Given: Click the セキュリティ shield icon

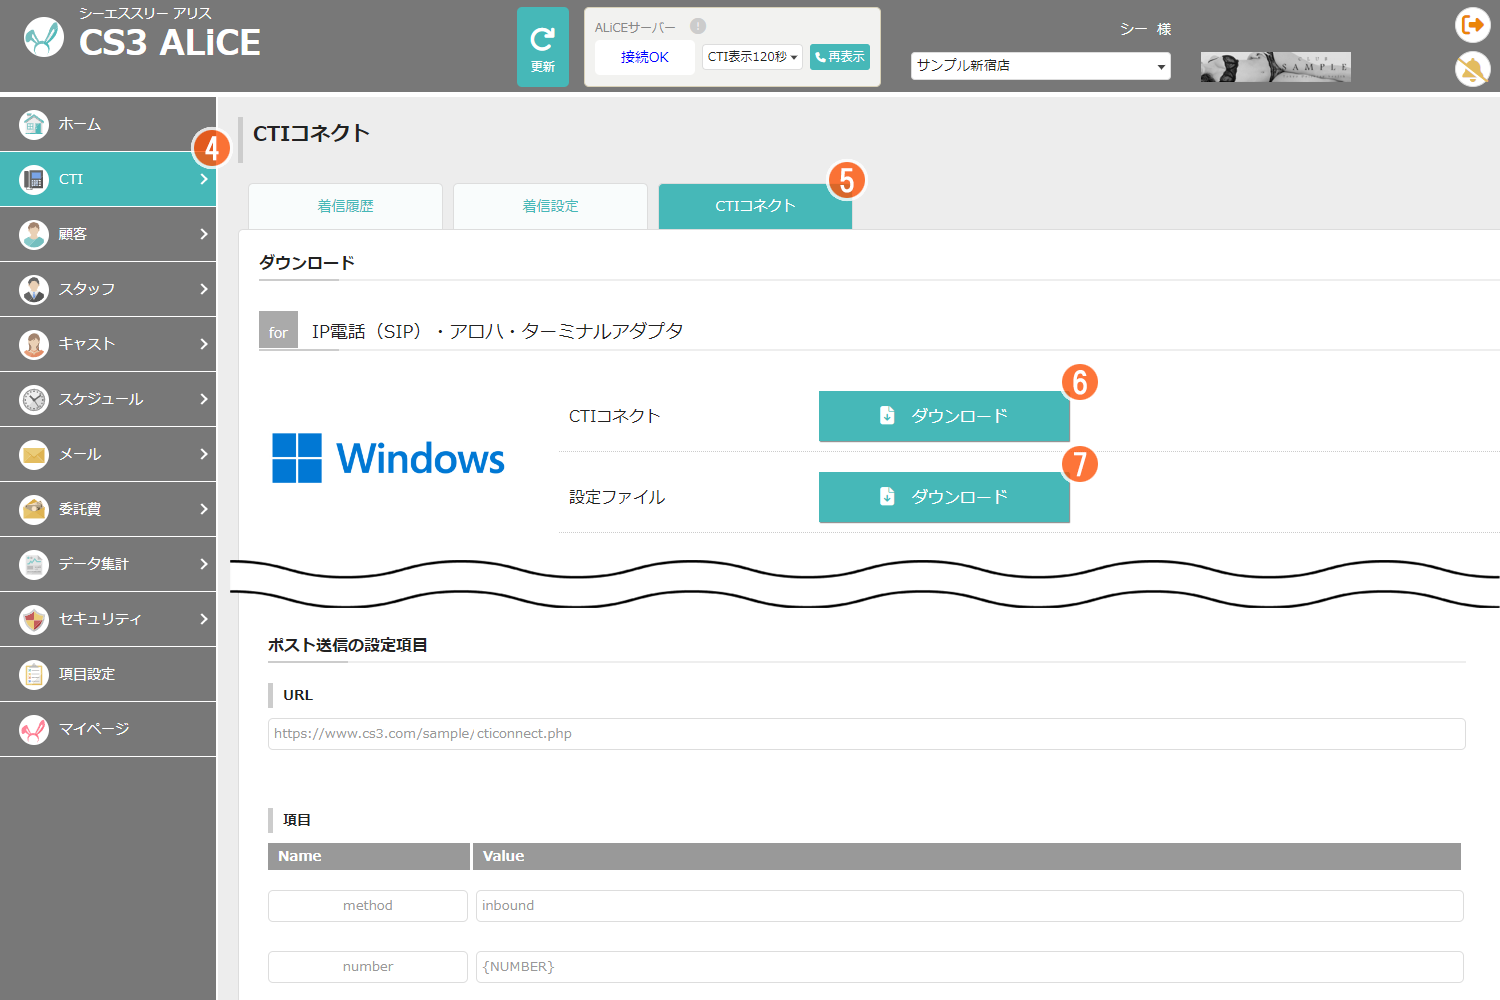Looking at the screenshot, I should [x=34, y=619].
